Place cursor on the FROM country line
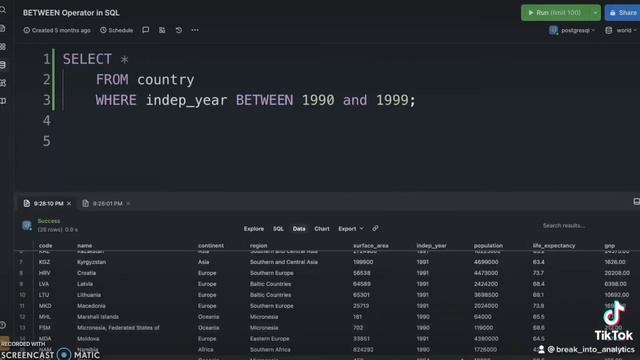The height and width of the screenshot is (360, 640). click(145, 80)
